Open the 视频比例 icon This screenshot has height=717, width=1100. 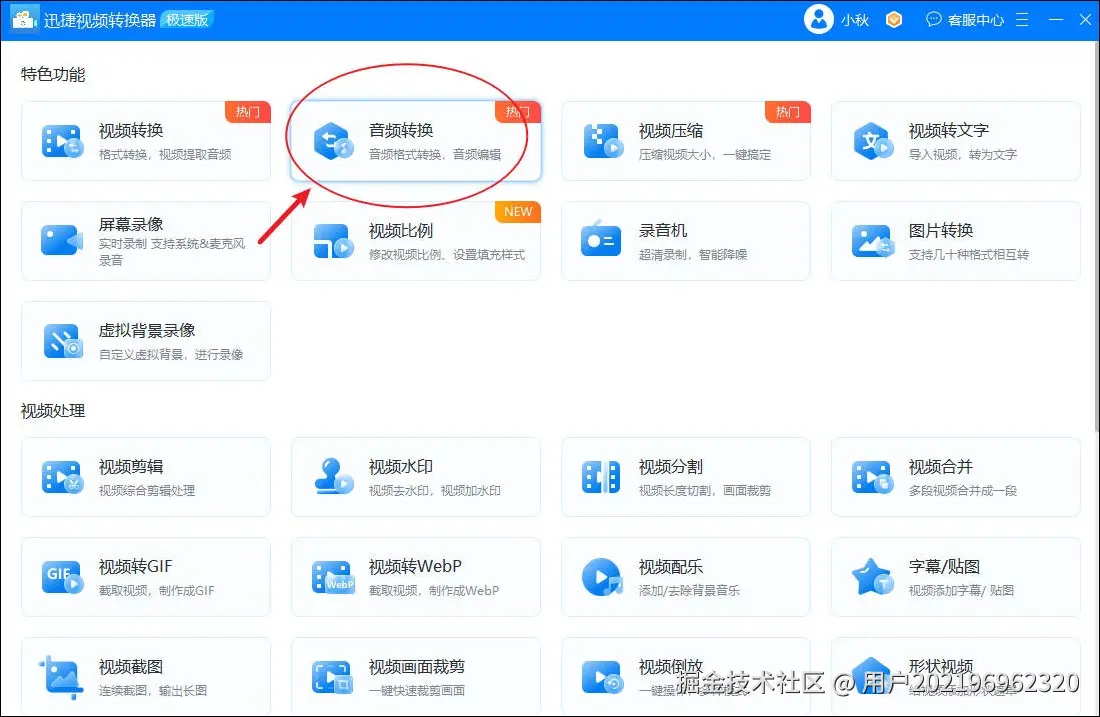pyautogui.click(x=333, y=241)
